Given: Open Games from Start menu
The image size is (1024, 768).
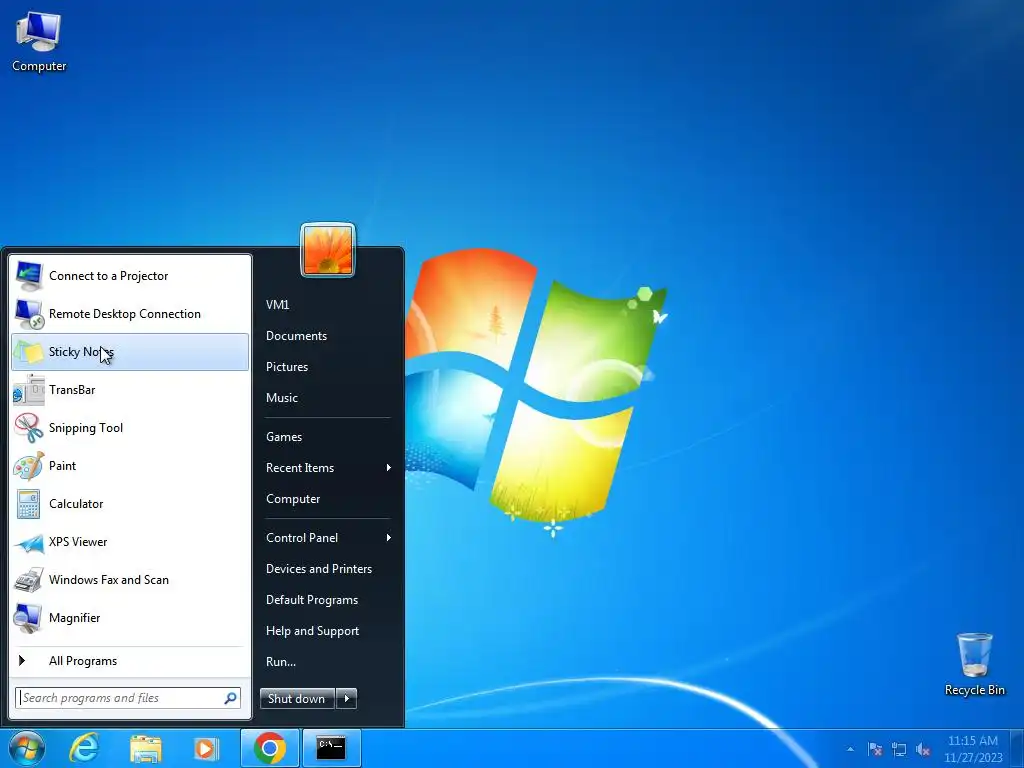Looking at the screenshot, I should click(284, 437).
